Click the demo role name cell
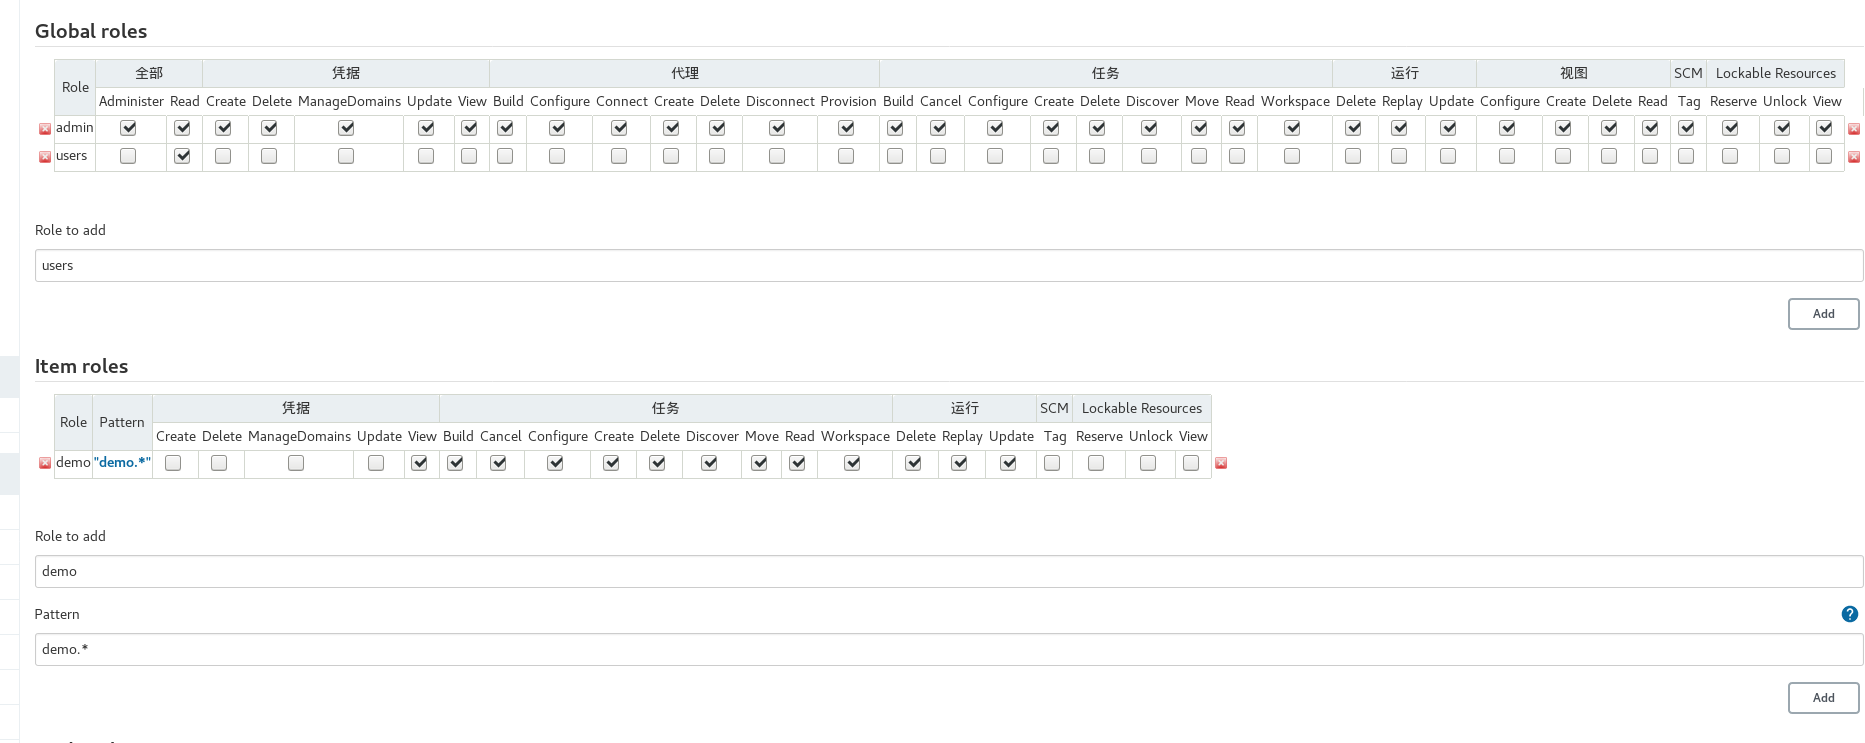The image size is (1865, 743). point(73,462)
